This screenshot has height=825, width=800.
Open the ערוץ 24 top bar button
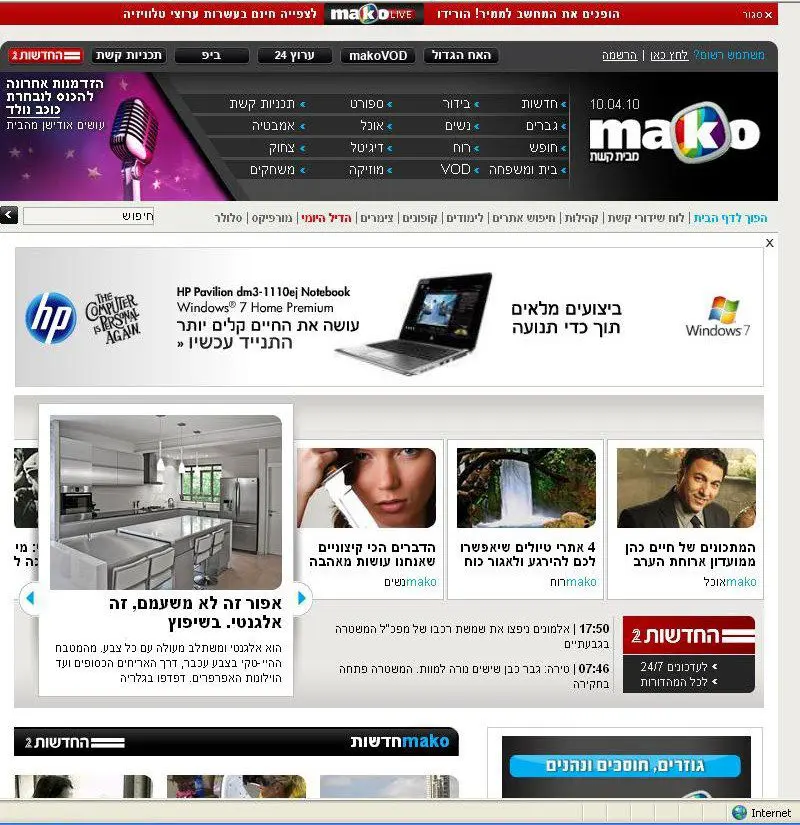pos(295,55)
